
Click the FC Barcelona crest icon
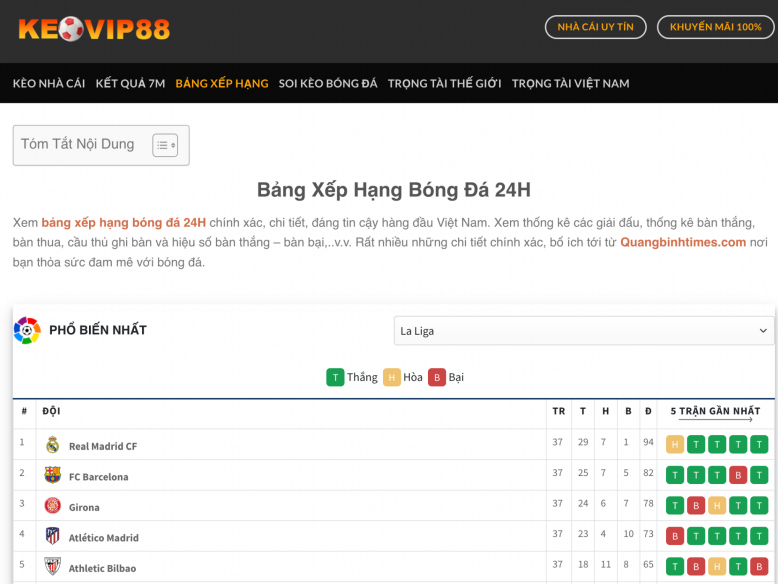pyautogui.click(x=53, y=475)
